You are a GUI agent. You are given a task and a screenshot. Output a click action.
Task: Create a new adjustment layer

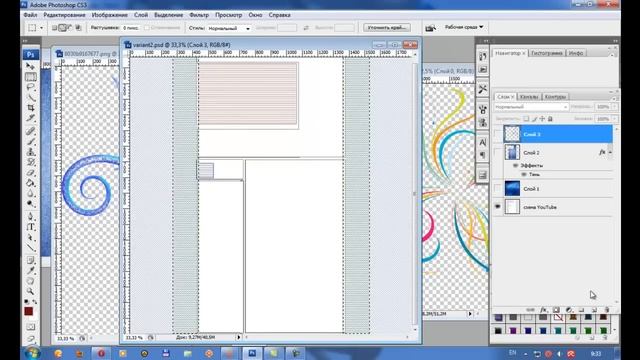coord(569,310)
